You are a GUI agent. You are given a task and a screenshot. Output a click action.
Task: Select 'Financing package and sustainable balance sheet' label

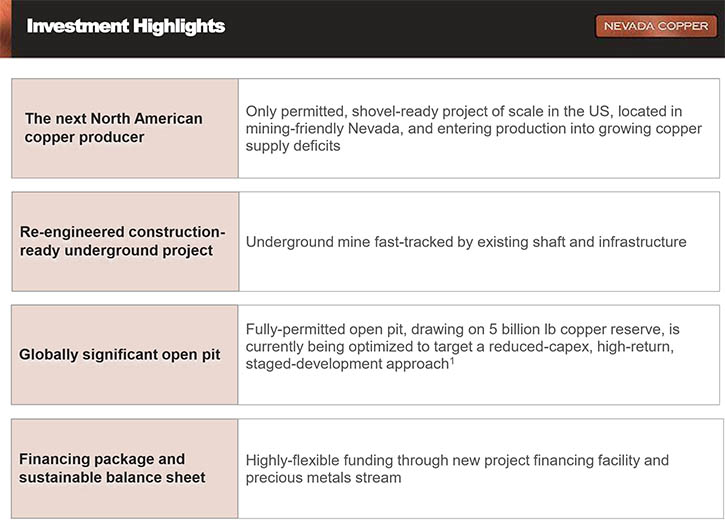pos(112,468)
